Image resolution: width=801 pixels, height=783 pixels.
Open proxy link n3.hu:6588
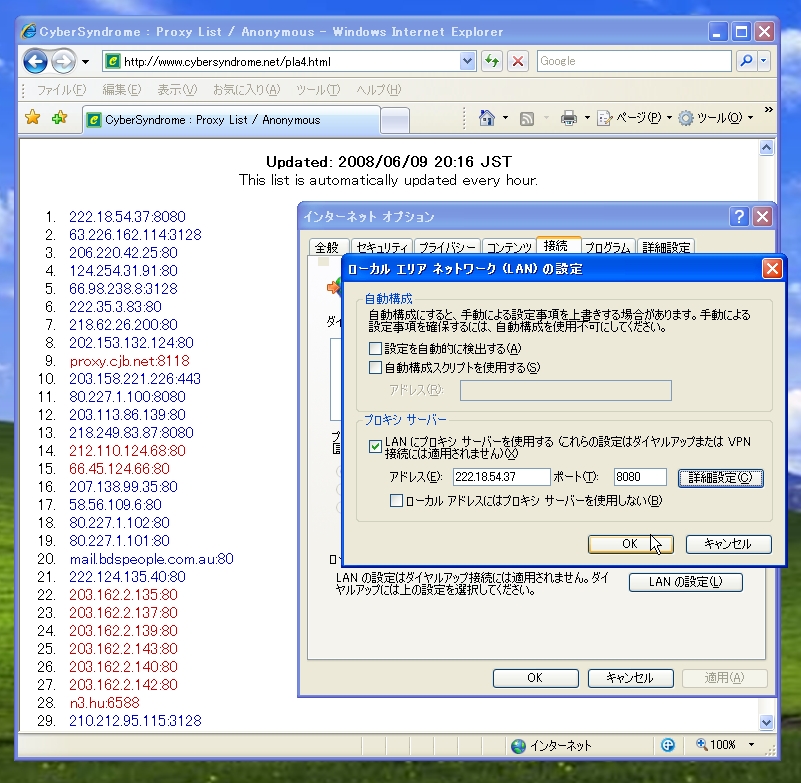pyautogui.click(x=105, y=703)
